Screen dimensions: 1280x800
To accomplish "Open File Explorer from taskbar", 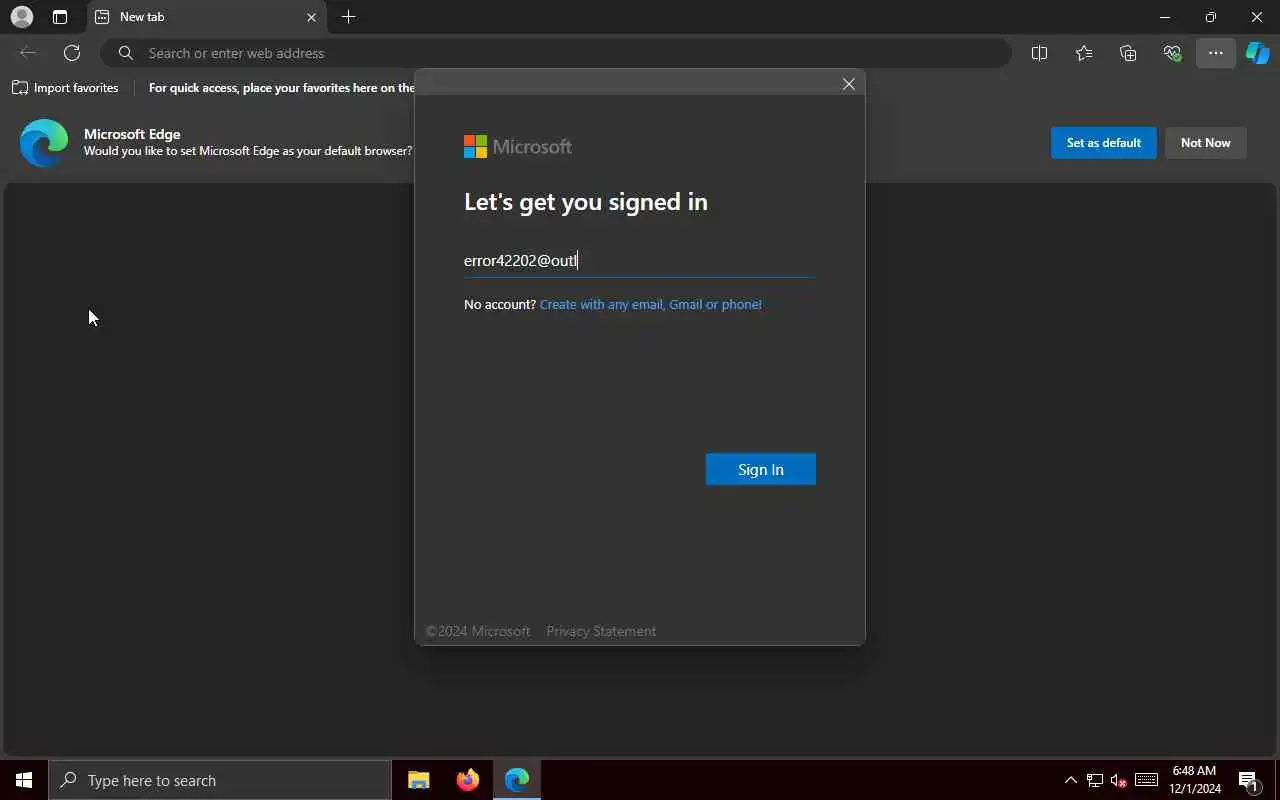I will point(418,780).
